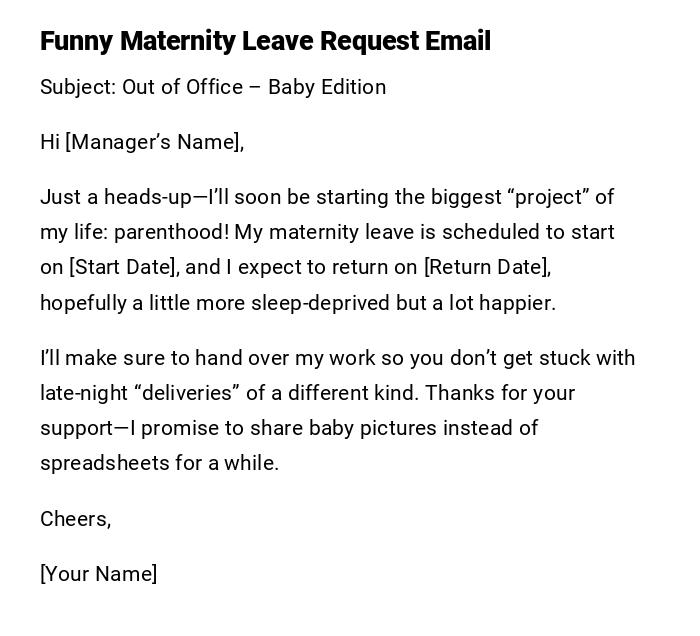This screenshot has width=700, height=636.
Task: Click the '[Your Name]' signature placeholder
Action: click(x=98, y=574)
